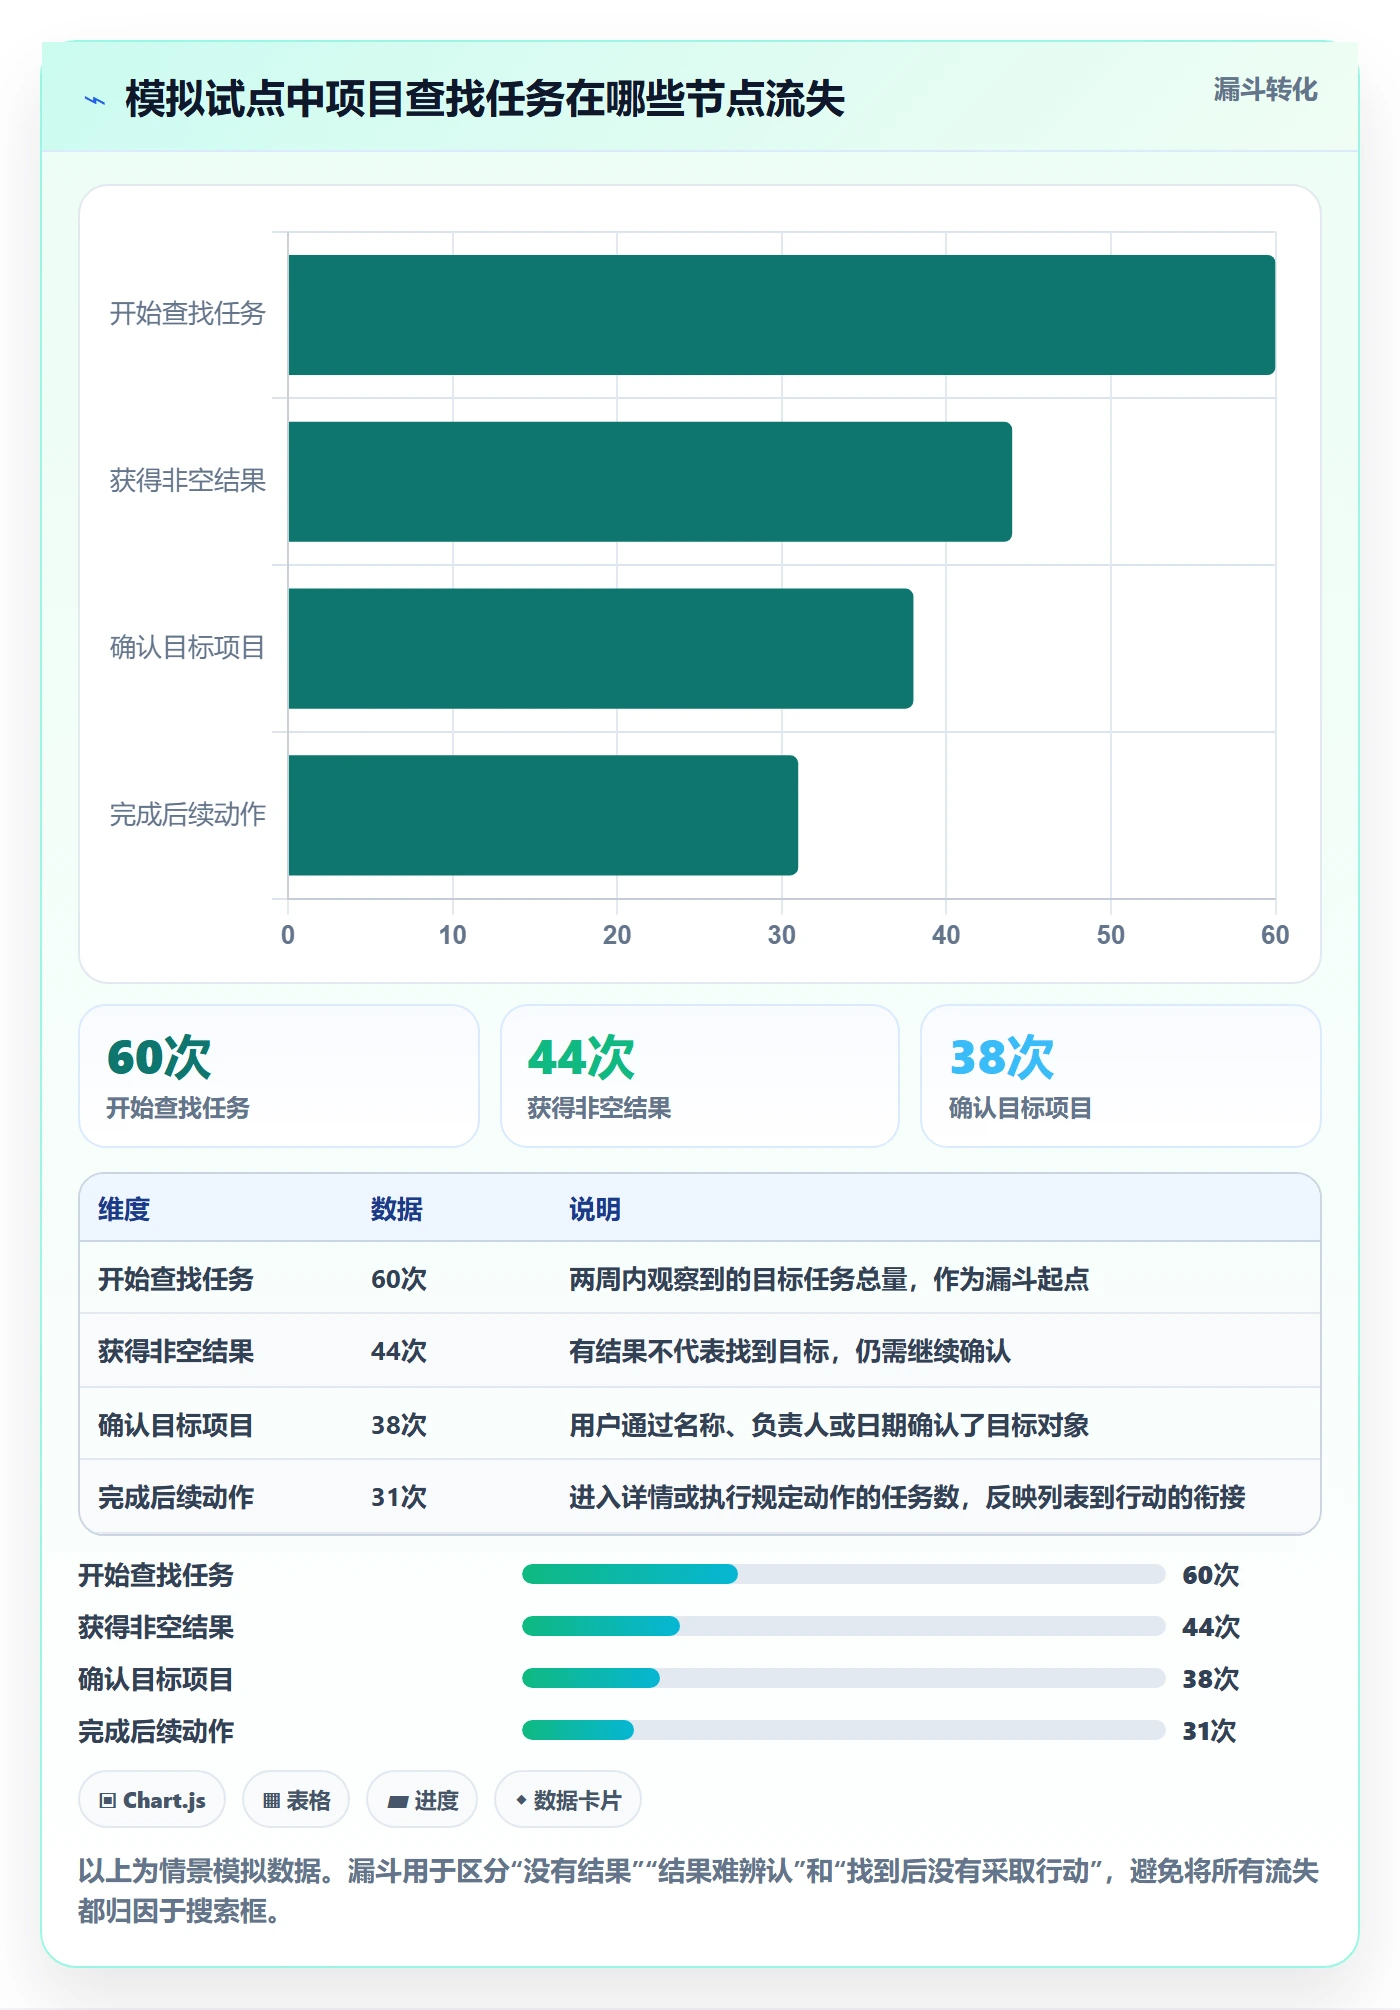Viewport: 1400px width, 2010px height.
Task: Click table cell 两周内观察到的目标任务总量，作为漏斗起点
Action: click(x=829, y=1279)
